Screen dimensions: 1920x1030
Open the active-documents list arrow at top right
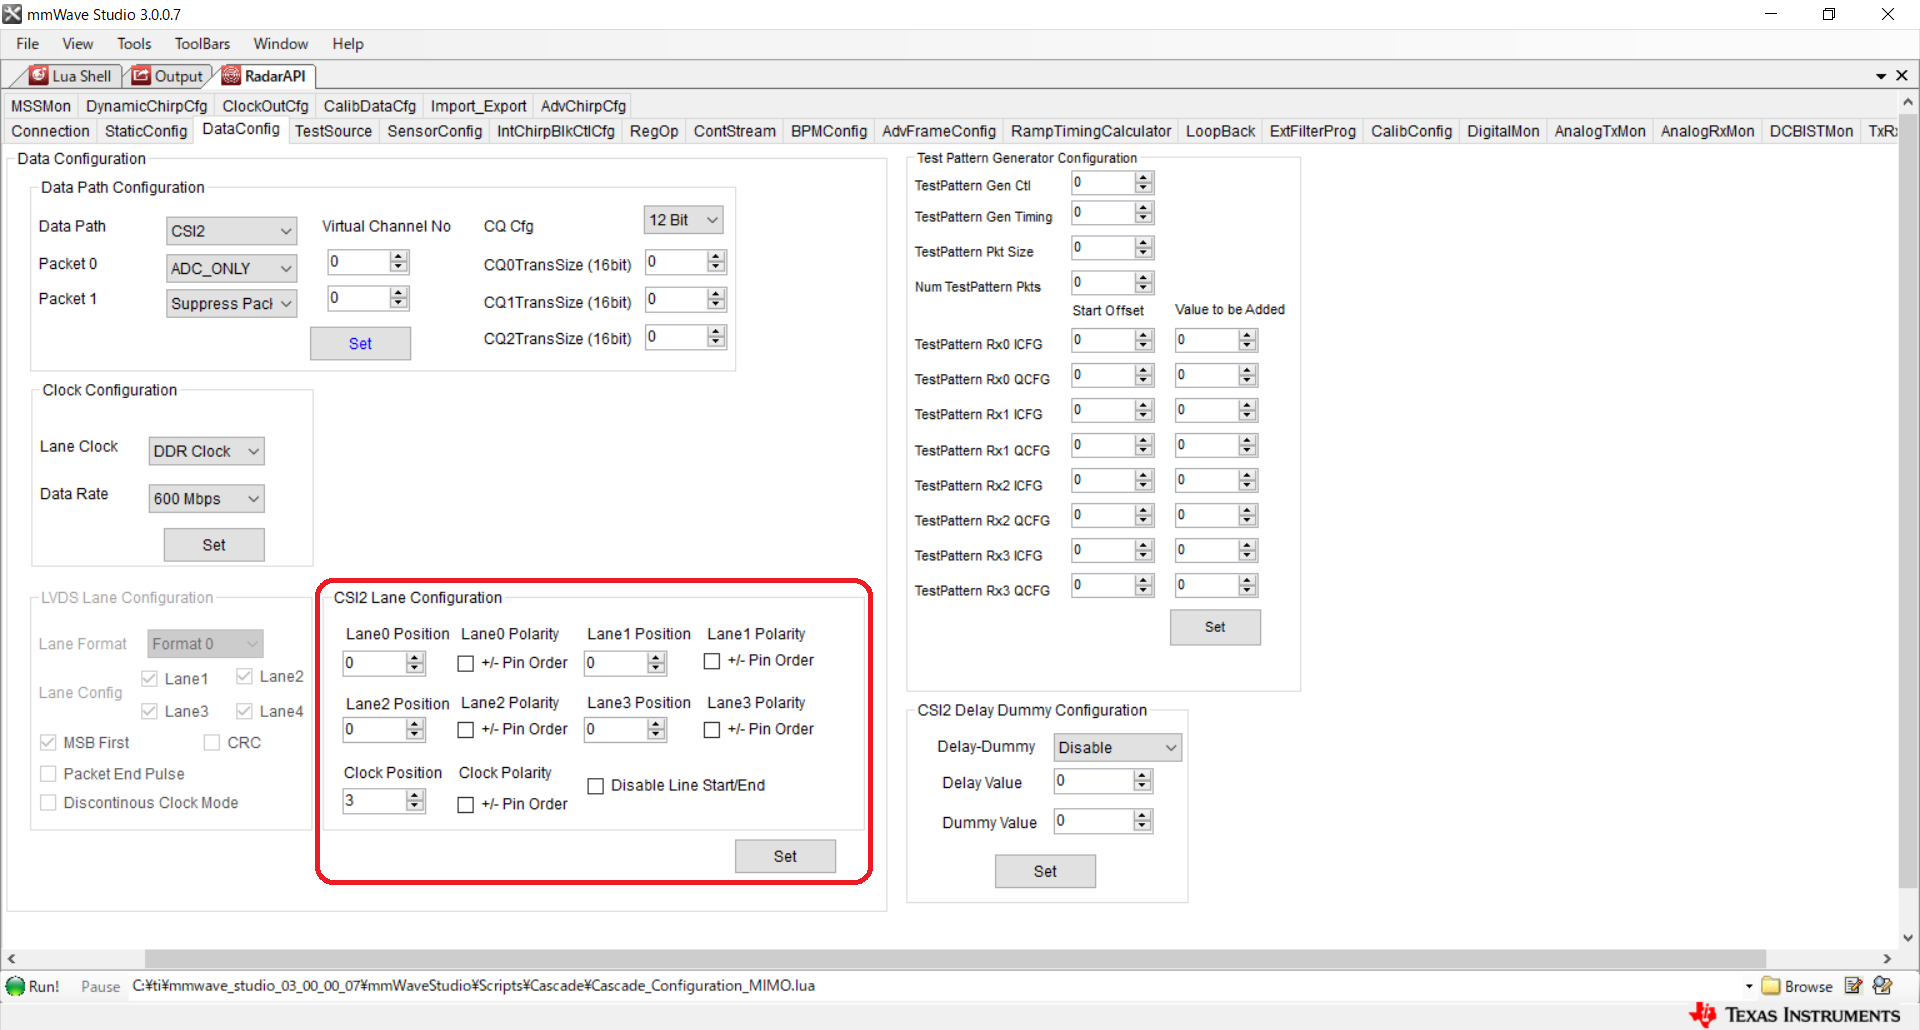pos(1881,76)
